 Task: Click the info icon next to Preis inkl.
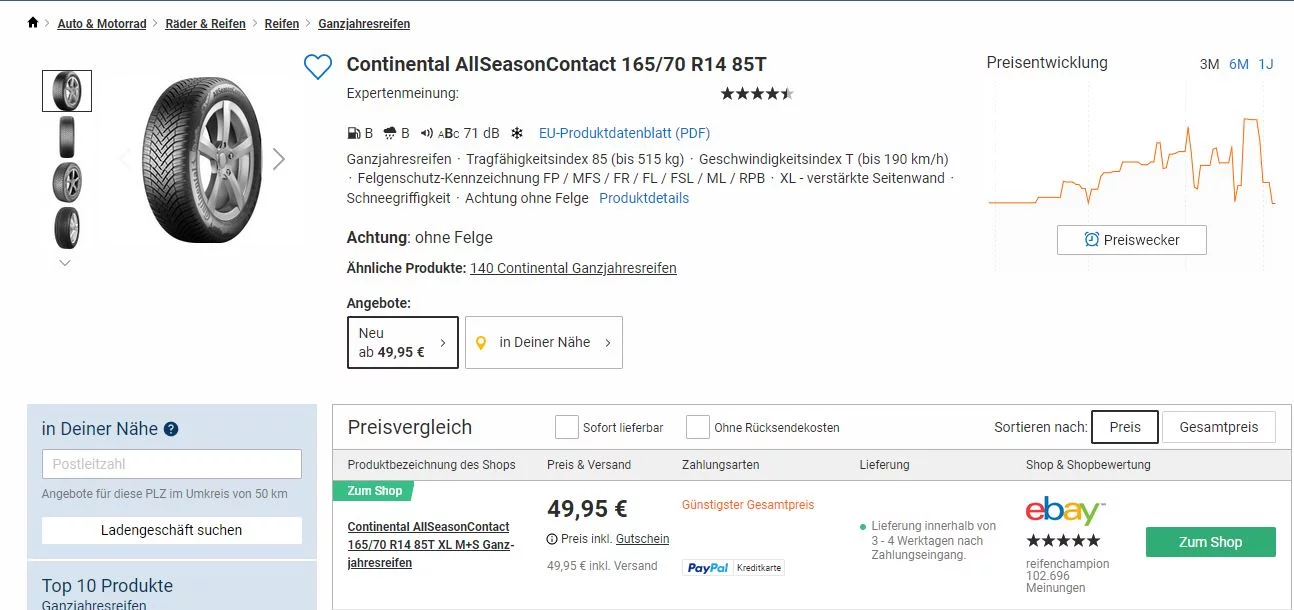pos(552,539)
